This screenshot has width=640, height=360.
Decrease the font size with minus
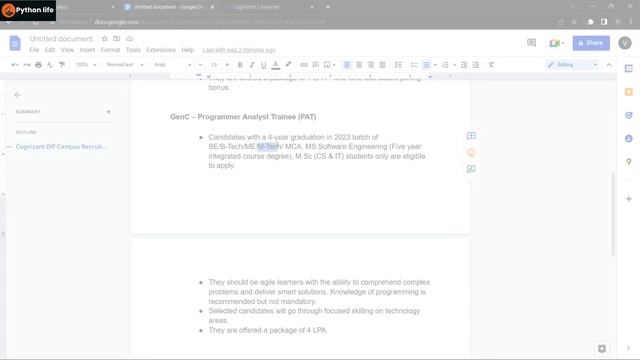(200, 65)
